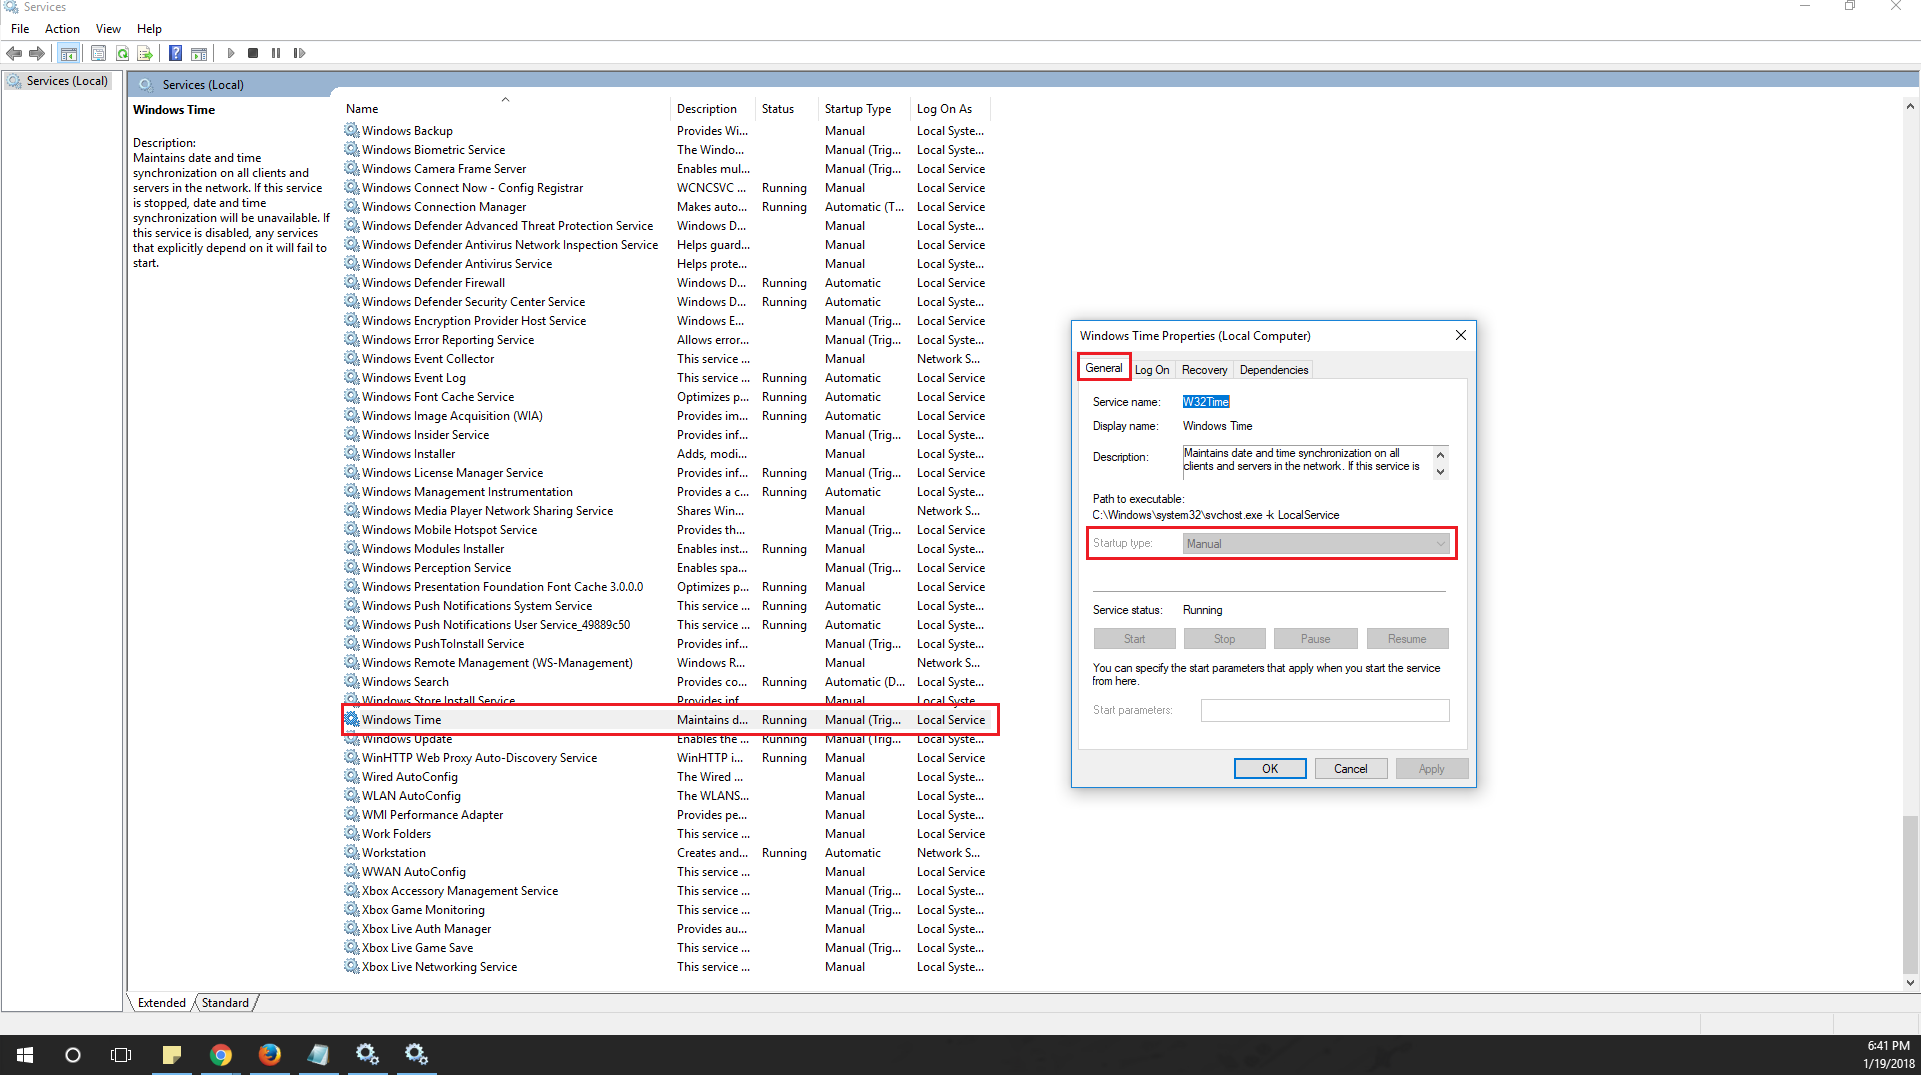Click the Resume button in dialog
Screen dimensions: 1921x1075
1407,639
